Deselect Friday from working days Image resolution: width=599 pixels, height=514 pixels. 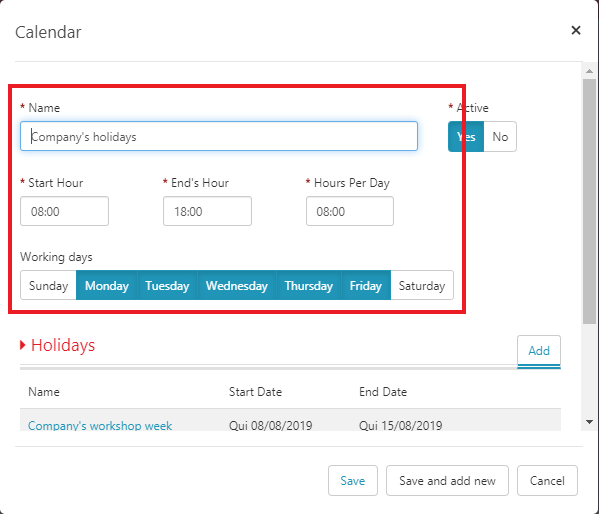point(366,285)
